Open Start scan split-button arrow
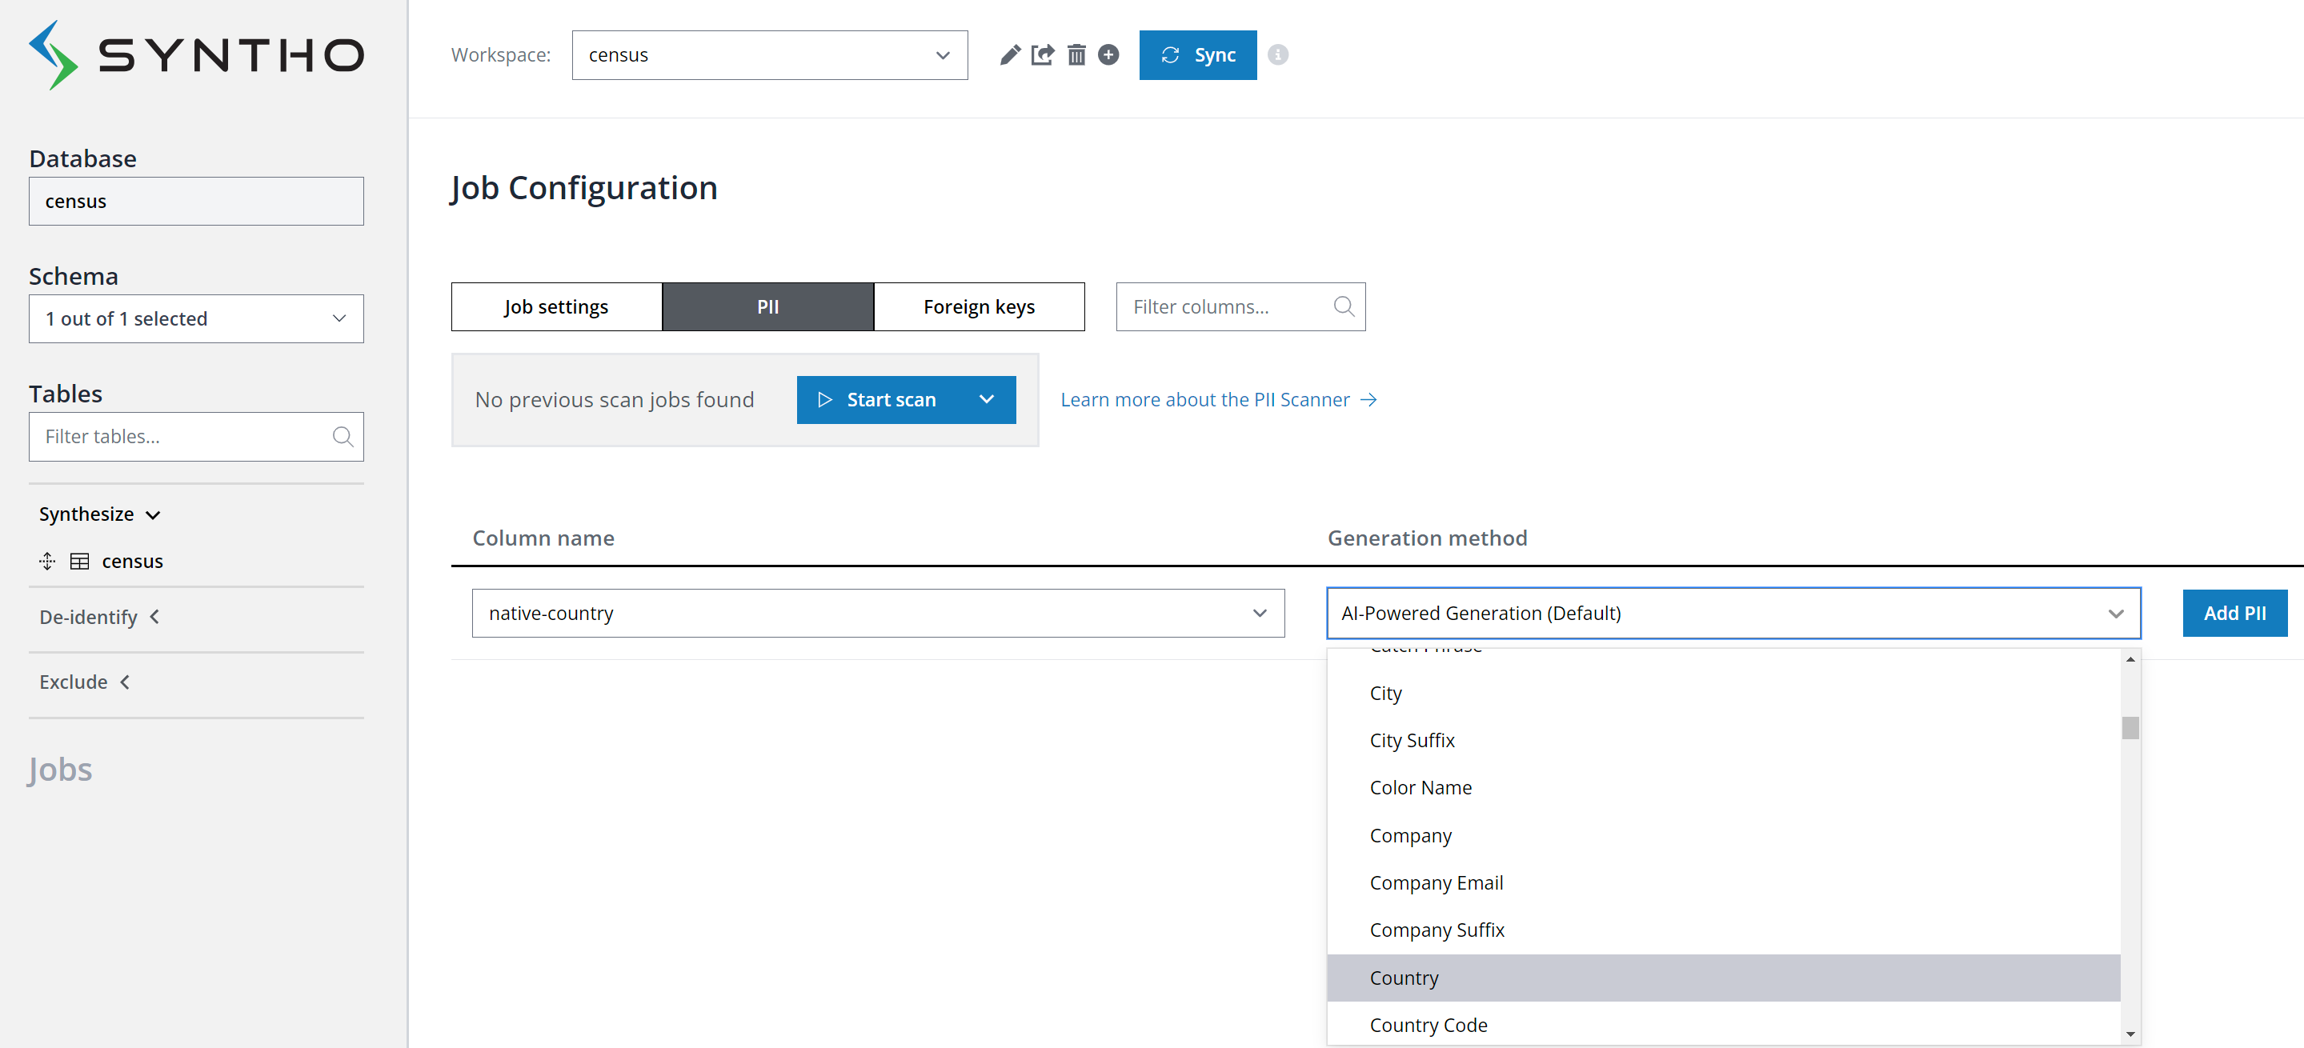Screen dimensions: 2304x1048 click(x=987, y=400)
